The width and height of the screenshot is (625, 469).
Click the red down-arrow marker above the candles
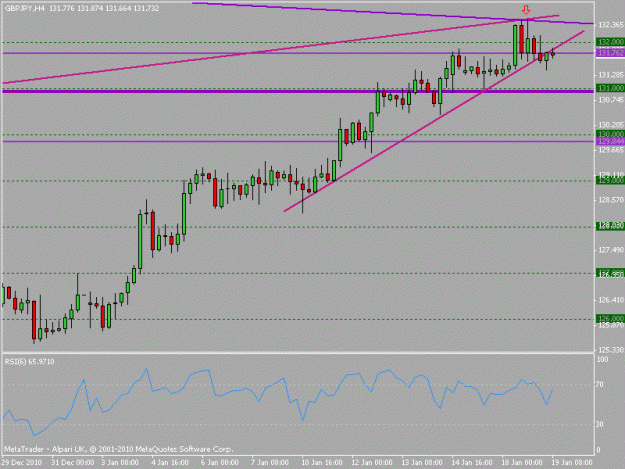pos(526,10)
